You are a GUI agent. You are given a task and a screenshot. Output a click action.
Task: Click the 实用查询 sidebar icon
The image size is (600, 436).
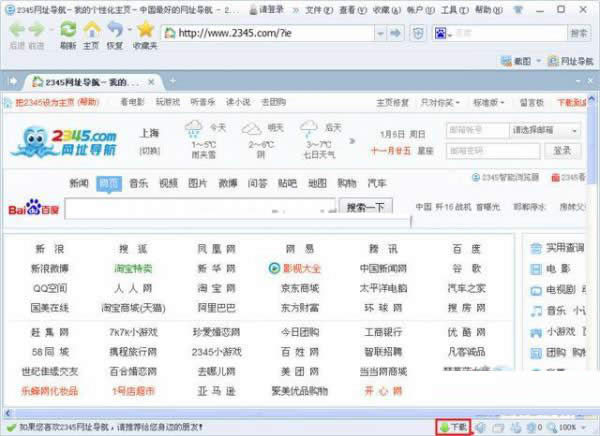pos(536,249)
